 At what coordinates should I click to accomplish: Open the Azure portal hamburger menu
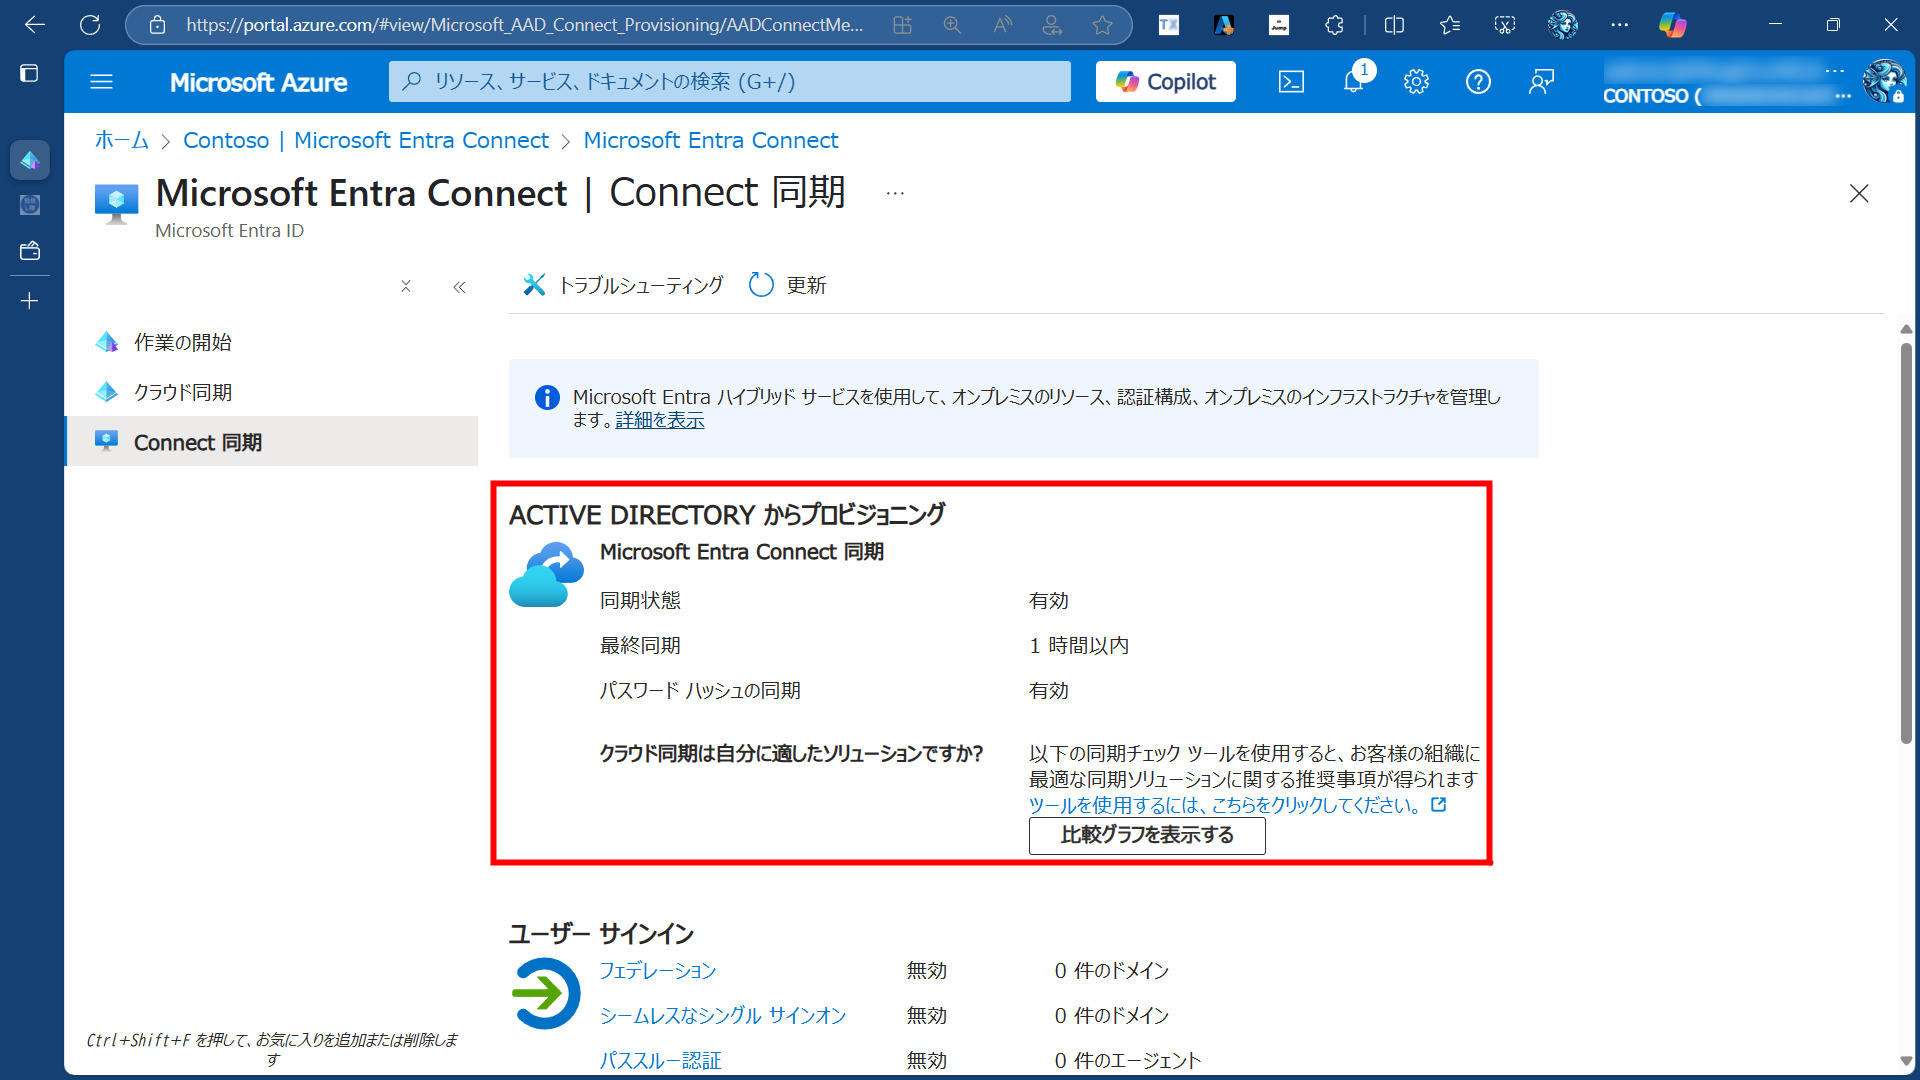pos(101,82)
